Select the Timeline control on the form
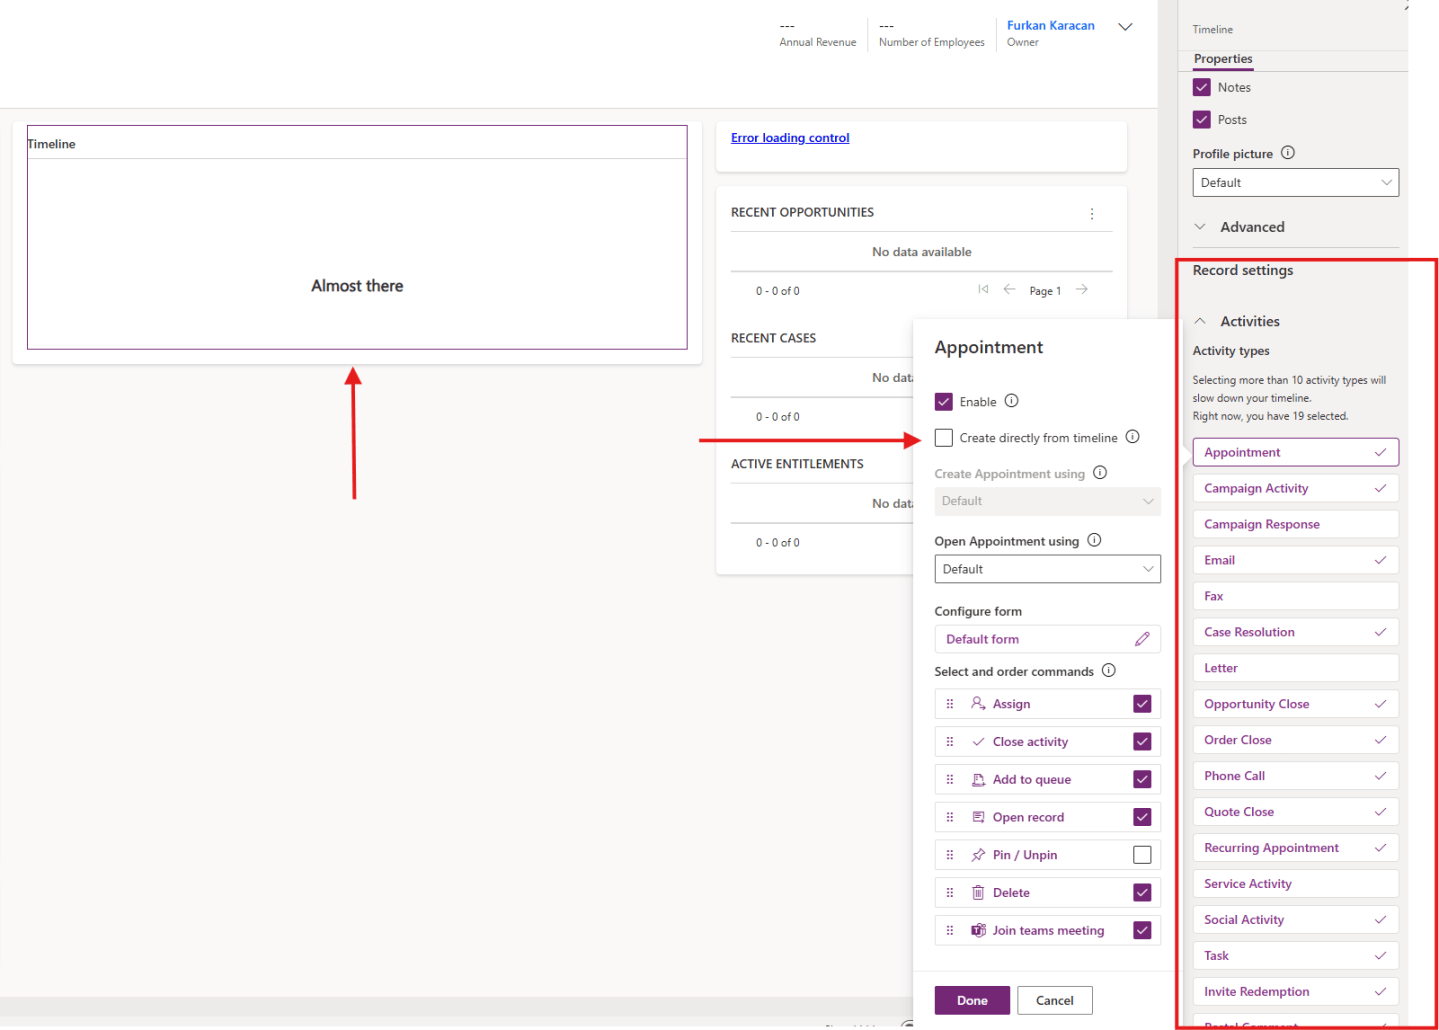 tap(357, 237)
